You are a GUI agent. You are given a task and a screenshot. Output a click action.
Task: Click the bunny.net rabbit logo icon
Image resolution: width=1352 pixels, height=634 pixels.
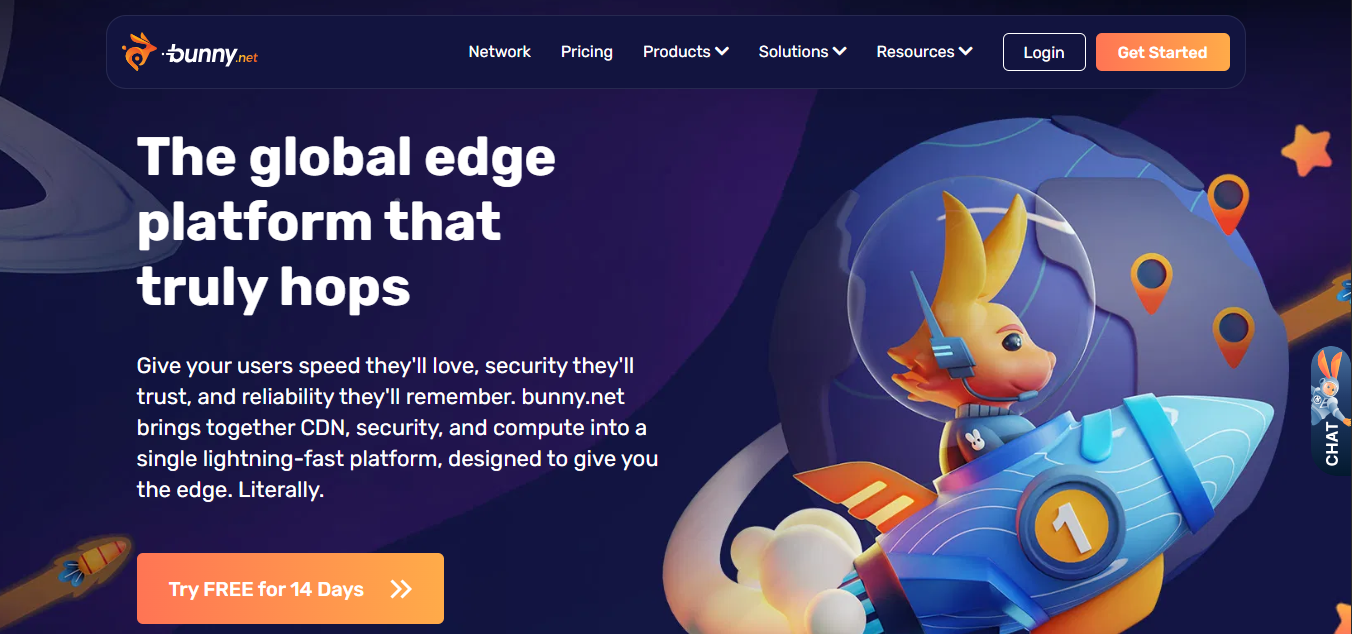tap(139, 51)
